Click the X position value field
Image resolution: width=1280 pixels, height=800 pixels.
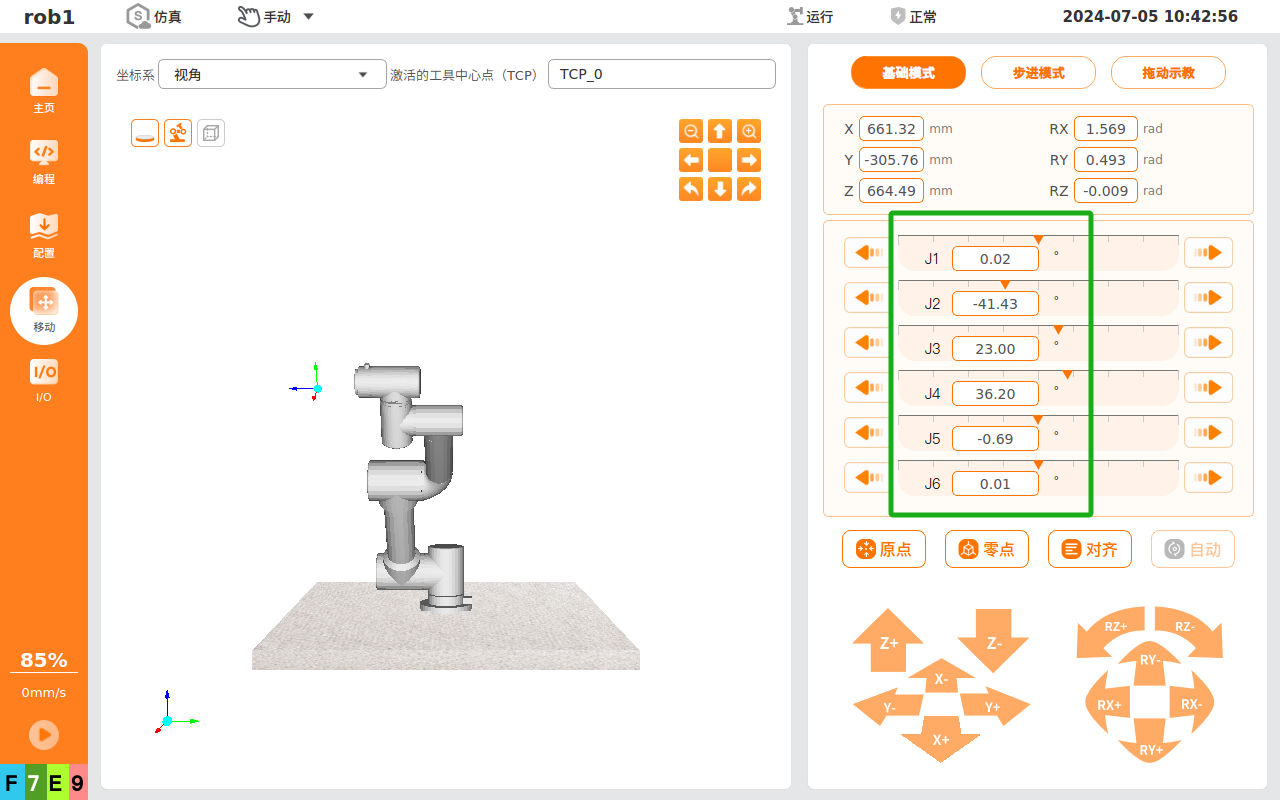[x=891, y=129]
